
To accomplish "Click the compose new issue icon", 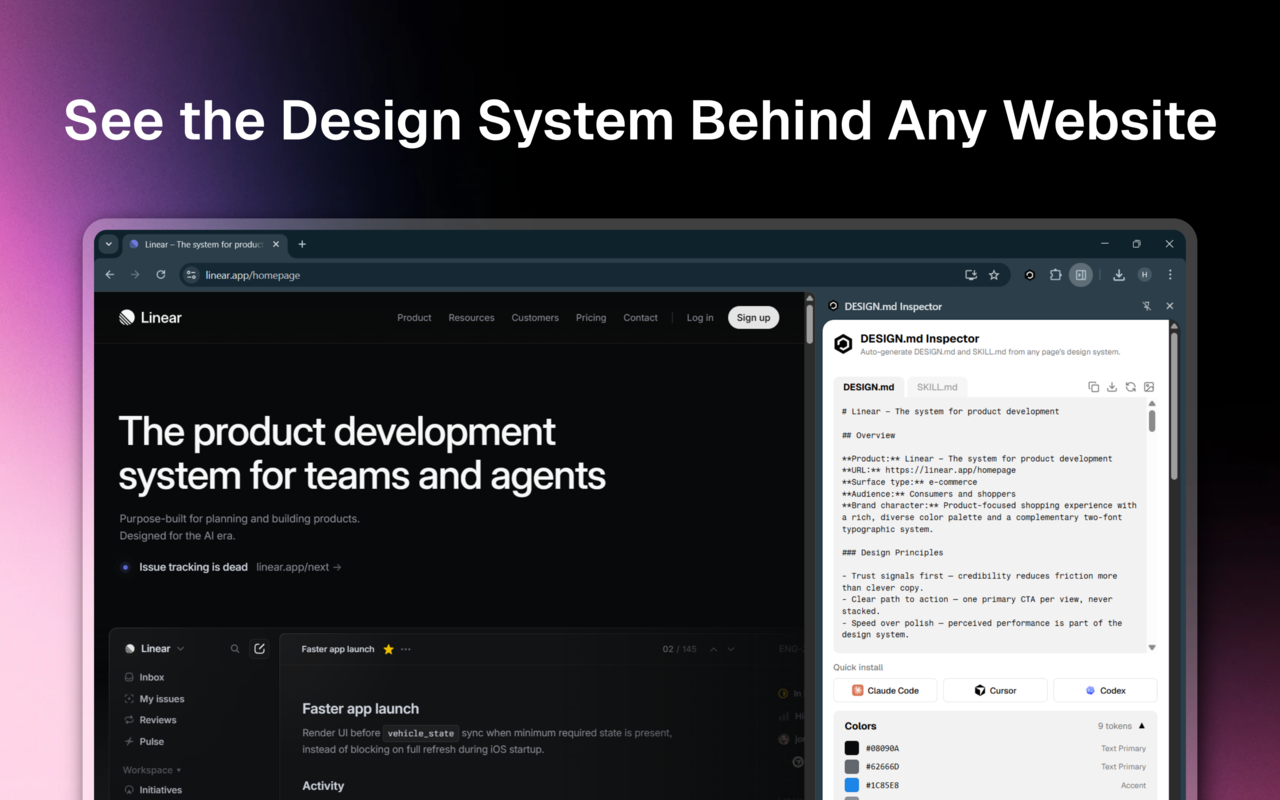I will 259,649.
